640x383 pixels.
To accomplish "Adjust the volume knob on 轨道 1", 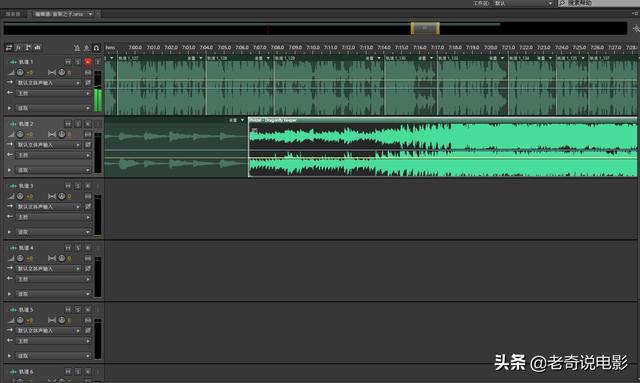I will pyautogui.click(x=20, y=72).
